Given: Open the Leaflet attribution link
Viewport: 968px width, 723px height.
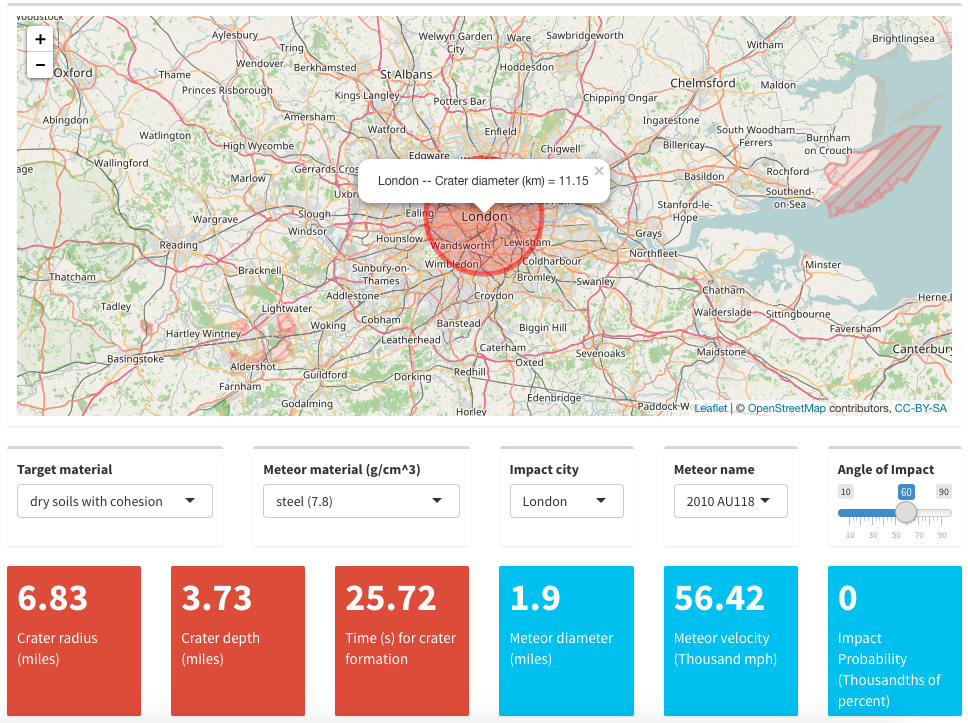Looking at the screenshot, I should click(710, 408).
